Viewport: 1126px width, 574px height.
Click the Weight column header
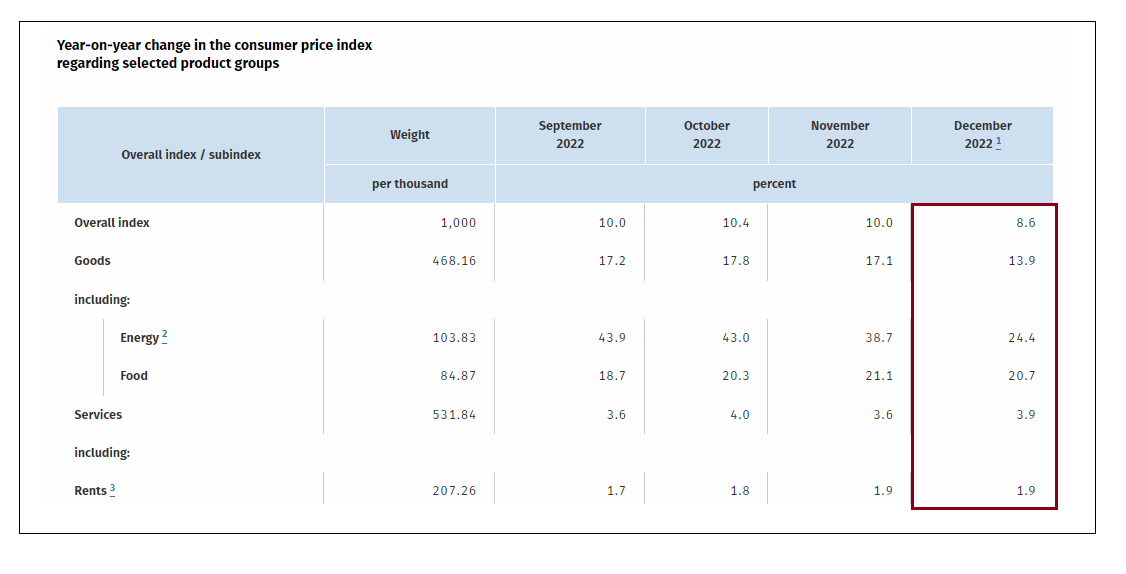(410, 135)
